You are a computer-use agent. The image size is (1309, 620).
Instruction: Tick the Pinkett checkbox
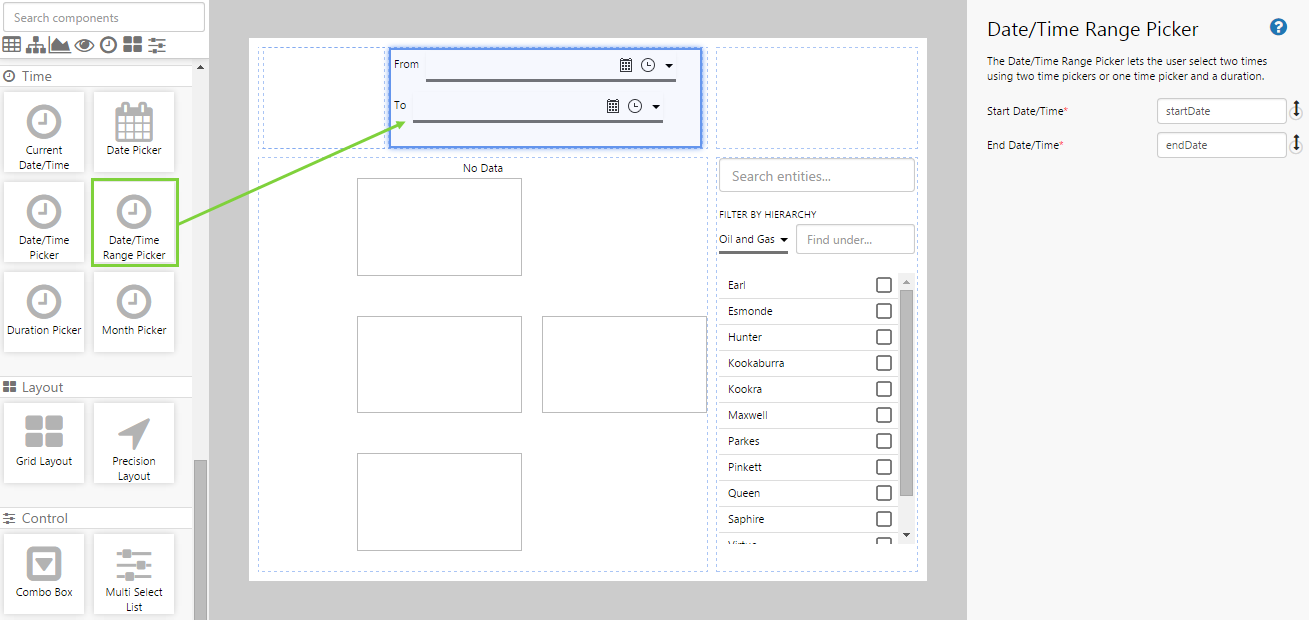click(884, 467)
